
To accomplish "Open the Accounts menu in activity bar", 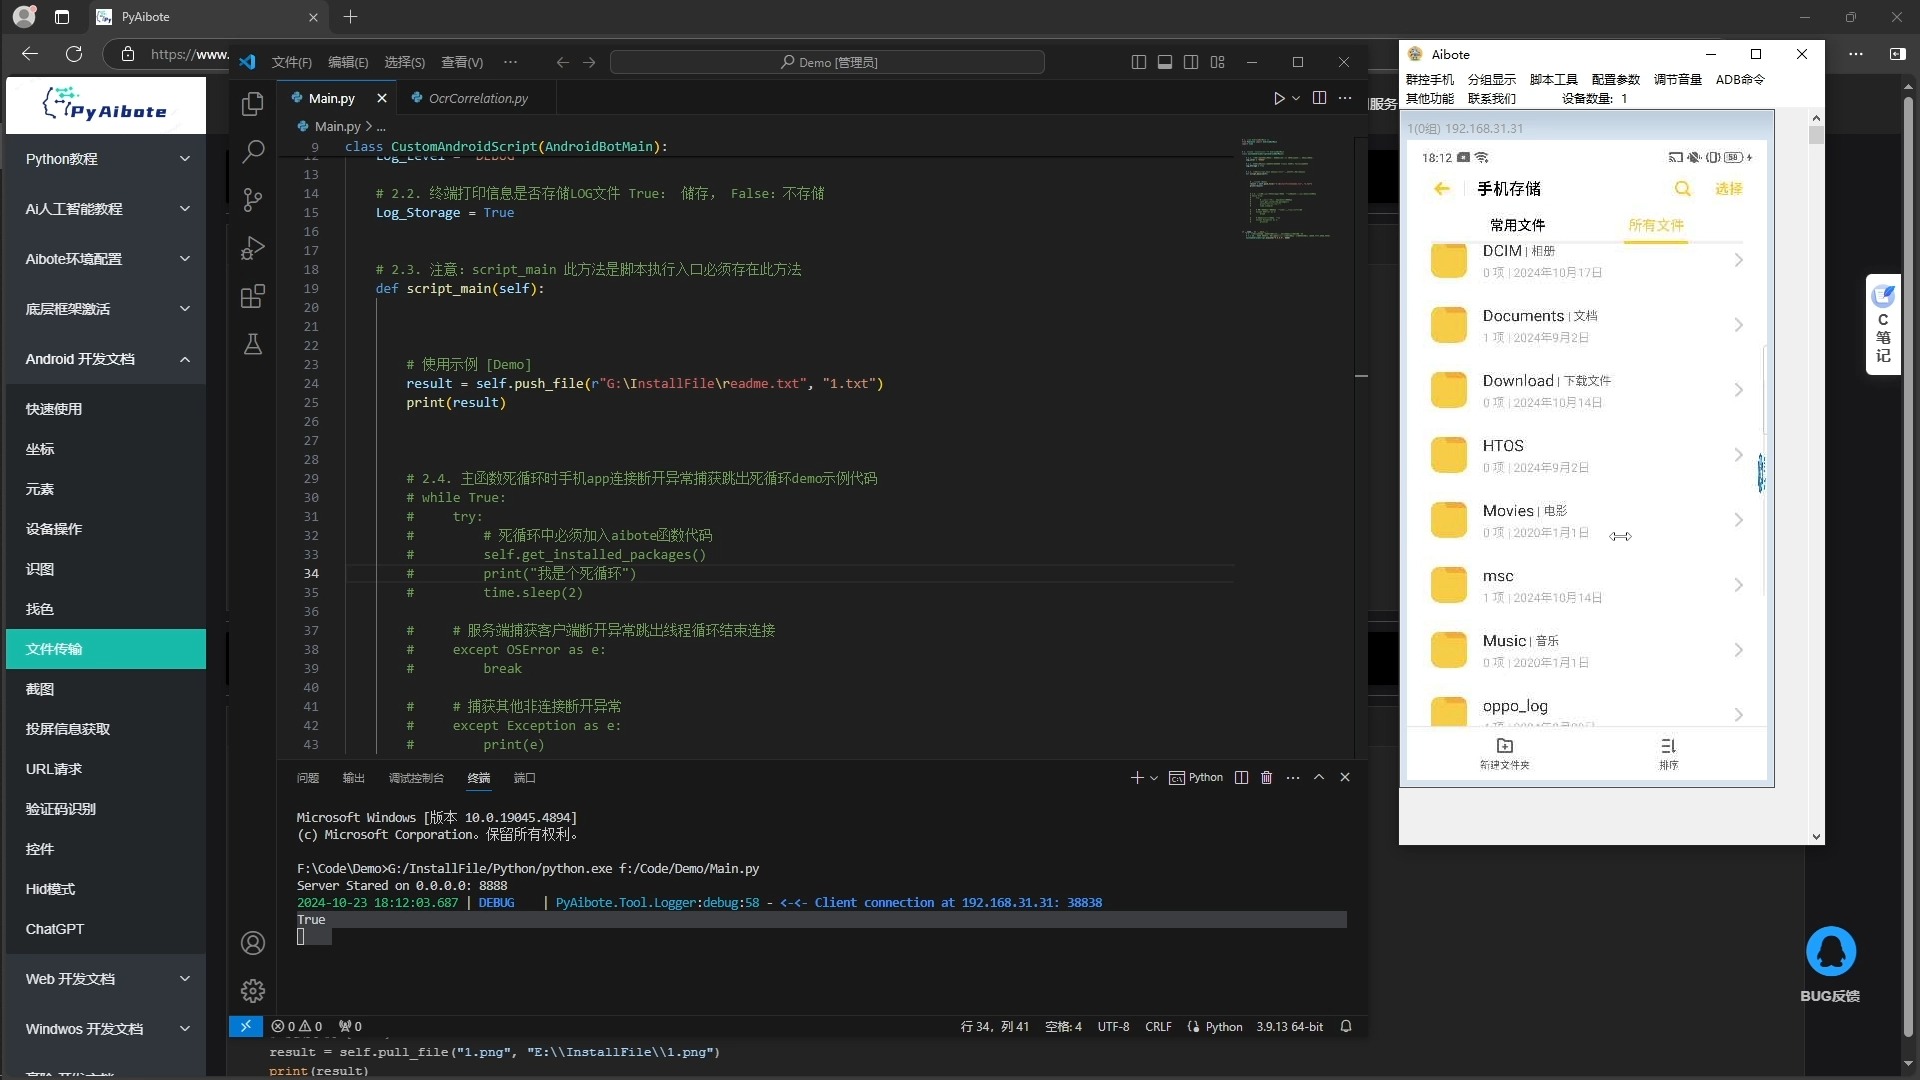I will [253, 943].
